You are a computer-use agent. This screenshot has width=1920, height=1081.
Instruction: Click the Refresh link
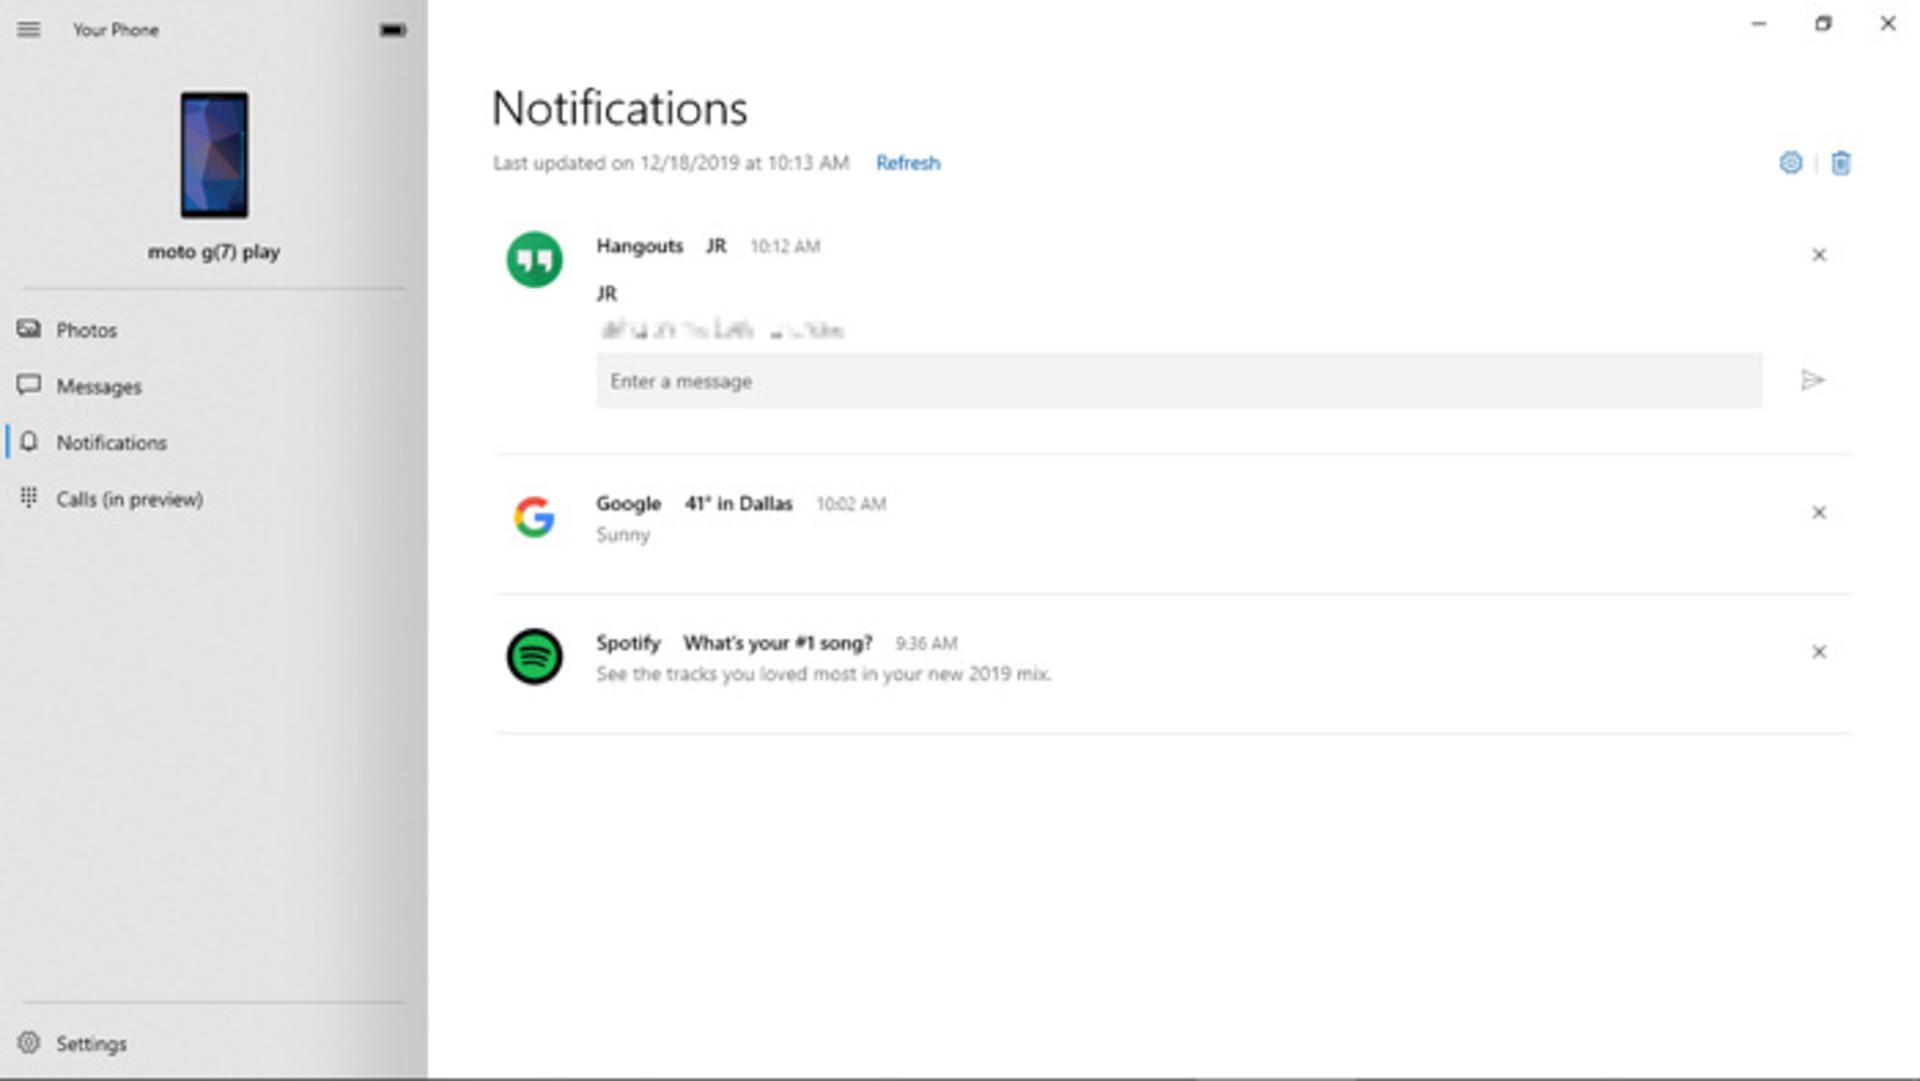[908, 163]
